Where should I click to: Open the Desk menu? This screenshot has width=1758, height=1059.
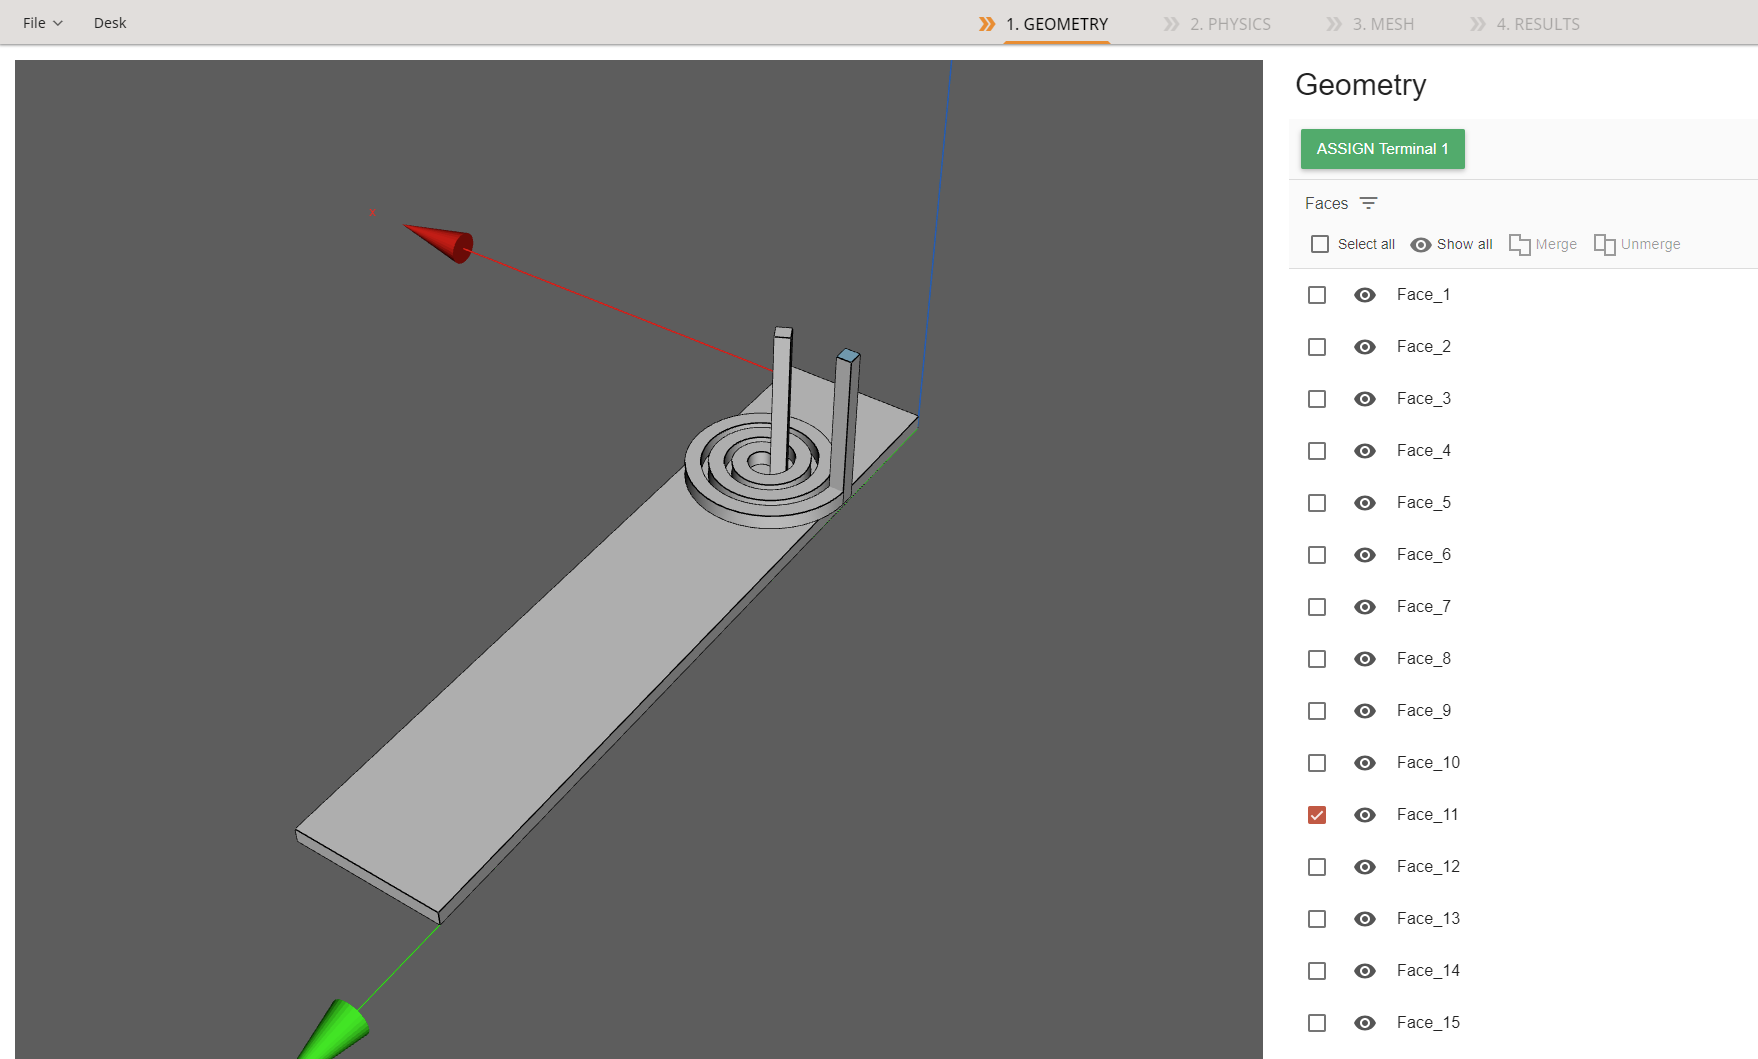coord(110,23)
